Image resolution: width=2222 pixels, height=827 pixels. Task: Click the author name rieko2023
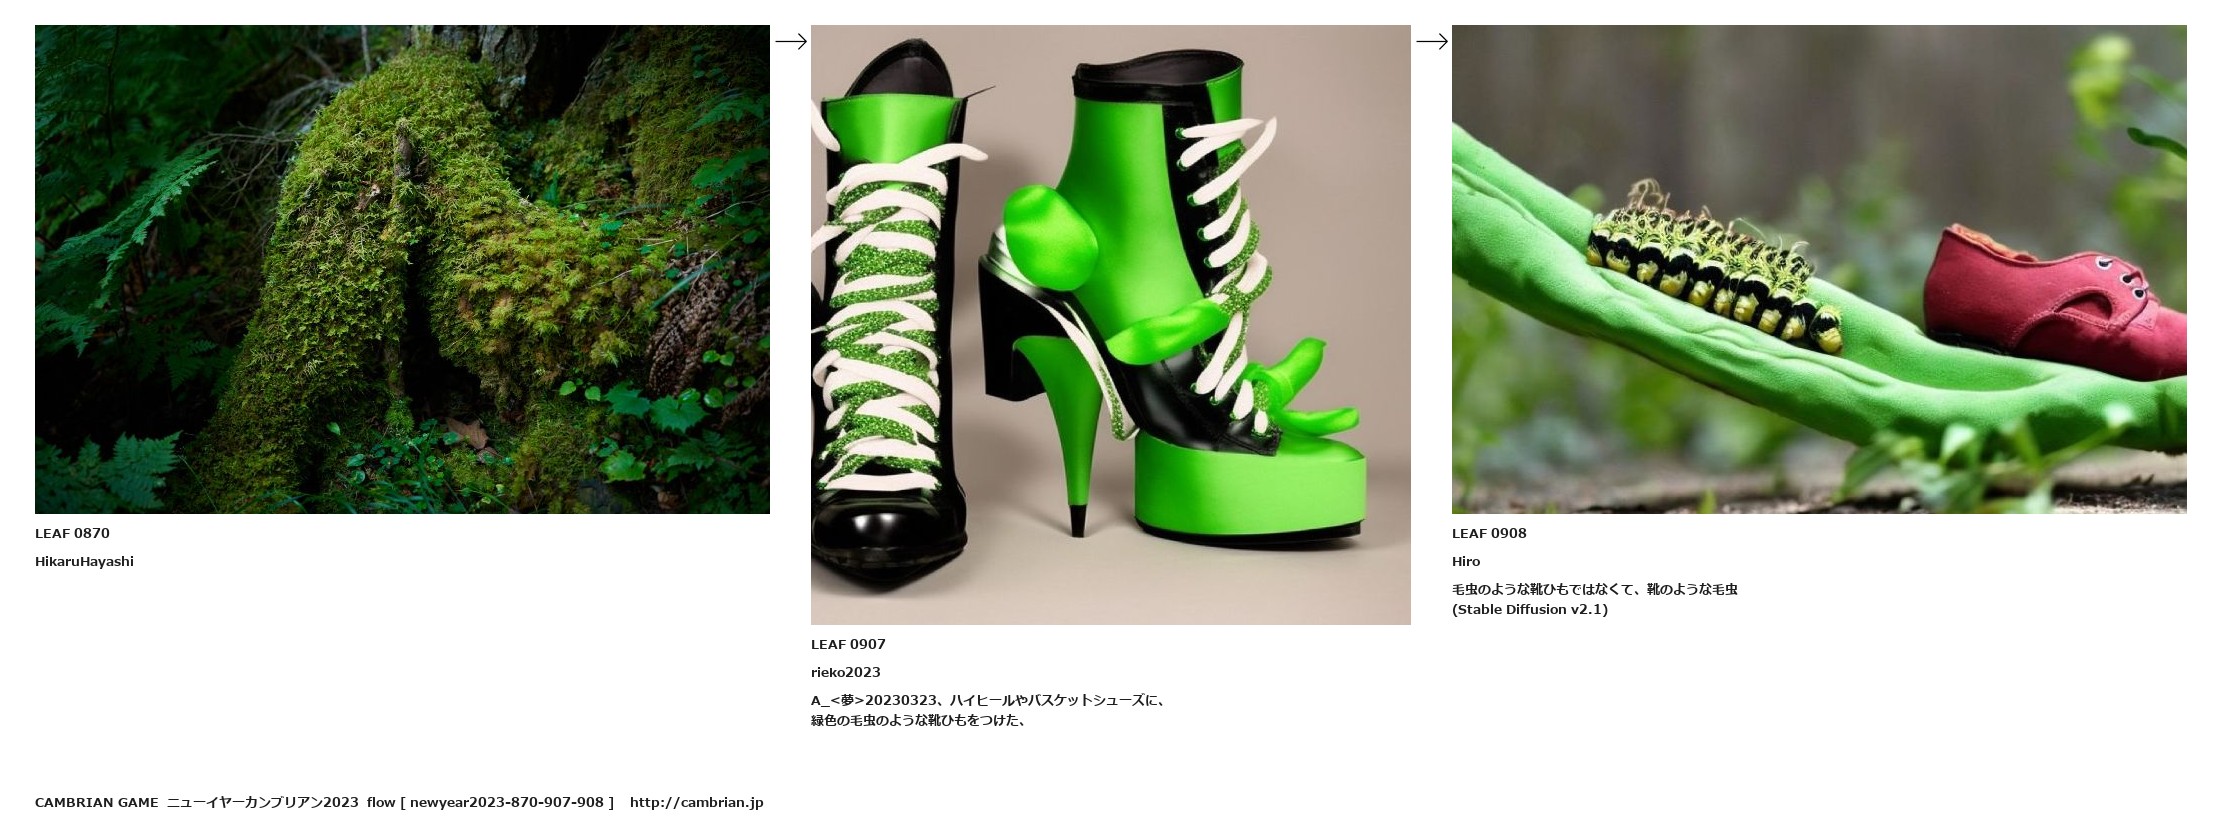(845, 672)
